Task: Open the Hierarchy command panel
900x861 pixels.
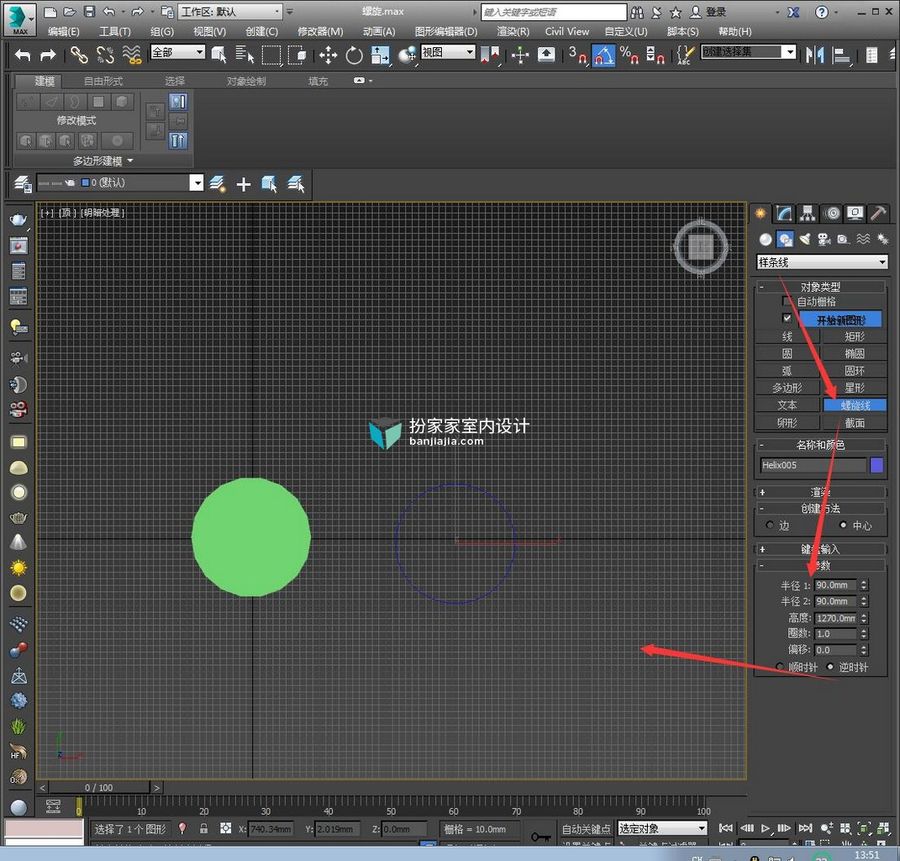Action: (808, 214)
